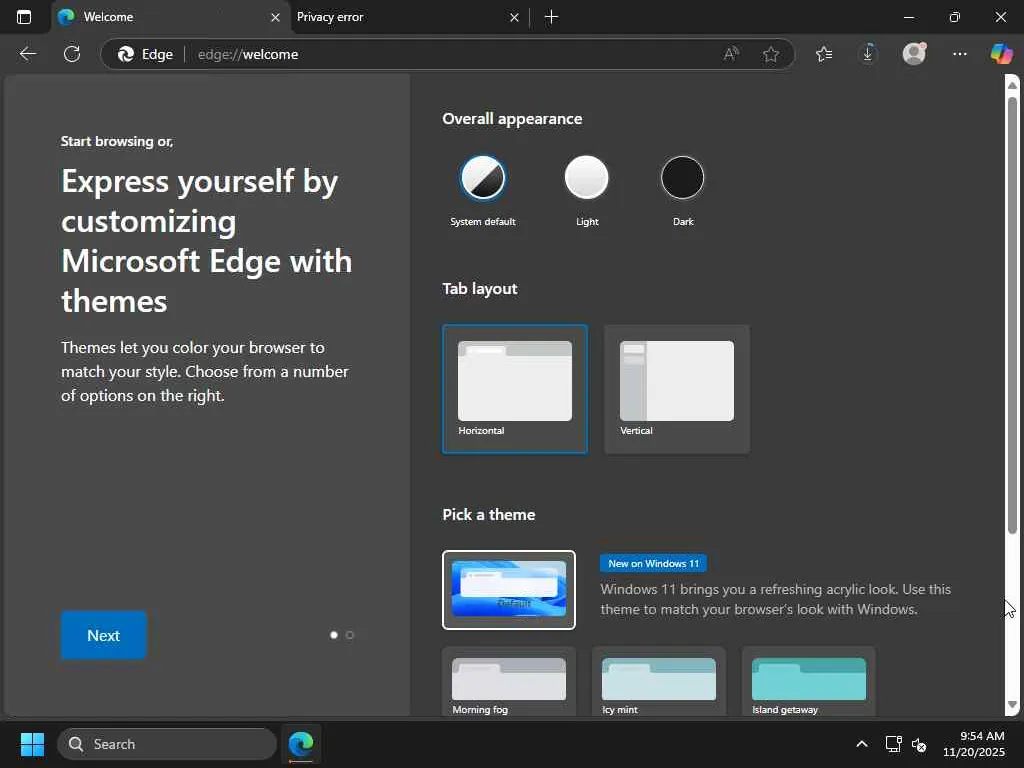Close the Privacy error tab
The width and height of the screenshot is (1024, 768).
pos(514,18)
